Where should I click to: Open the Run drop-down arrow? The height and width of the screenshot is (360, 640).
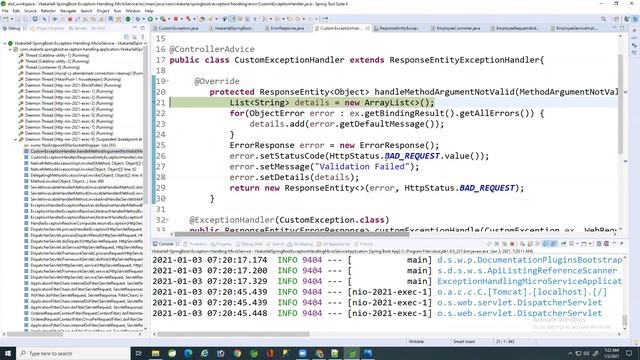point(155,19)
